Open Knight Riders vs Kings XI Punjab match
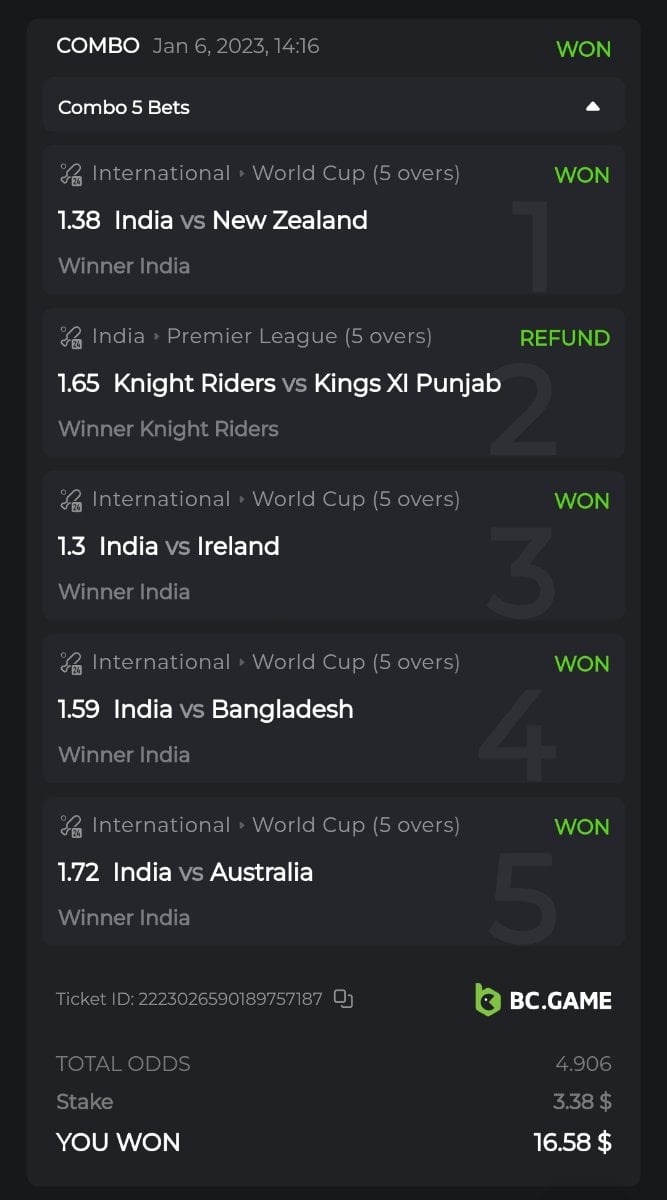 [306, 383]
